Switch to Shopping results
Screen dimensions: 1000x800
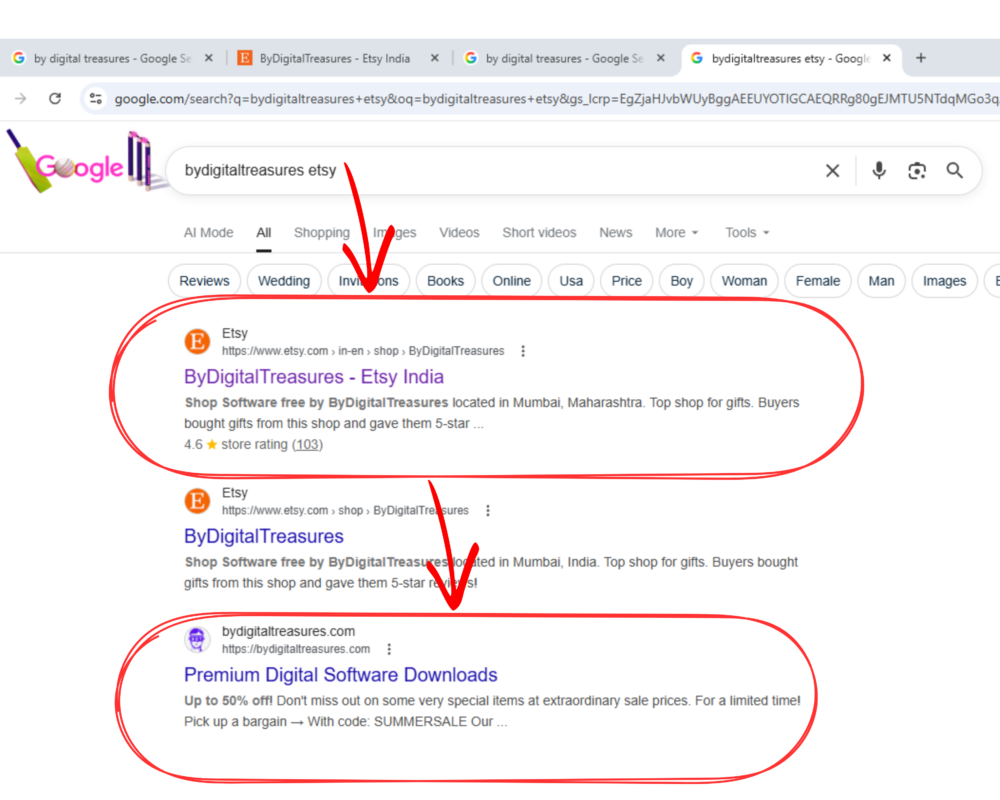click(321, 233)
